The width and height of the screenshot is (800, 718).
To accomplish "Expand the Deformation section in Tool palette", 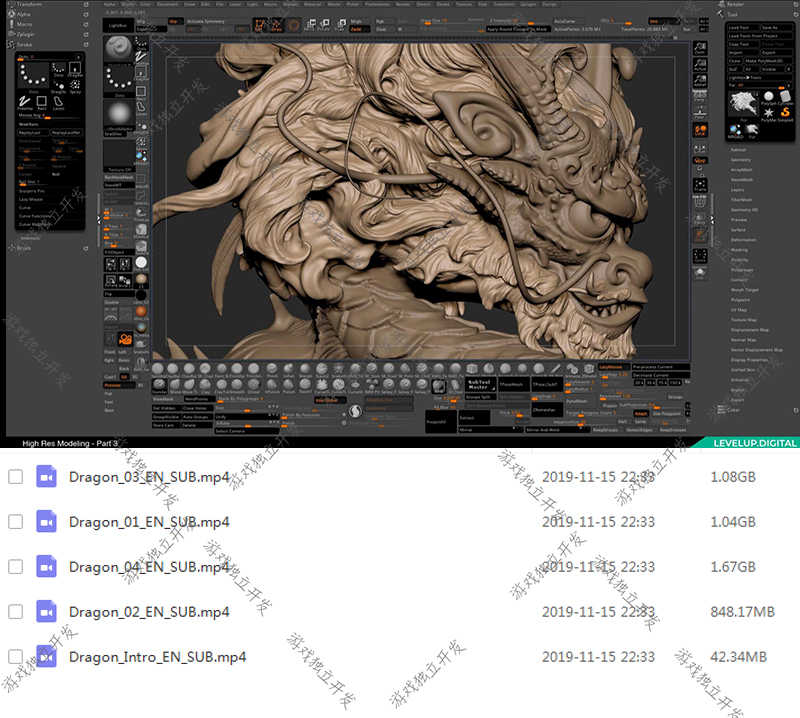I will (743, 240).
